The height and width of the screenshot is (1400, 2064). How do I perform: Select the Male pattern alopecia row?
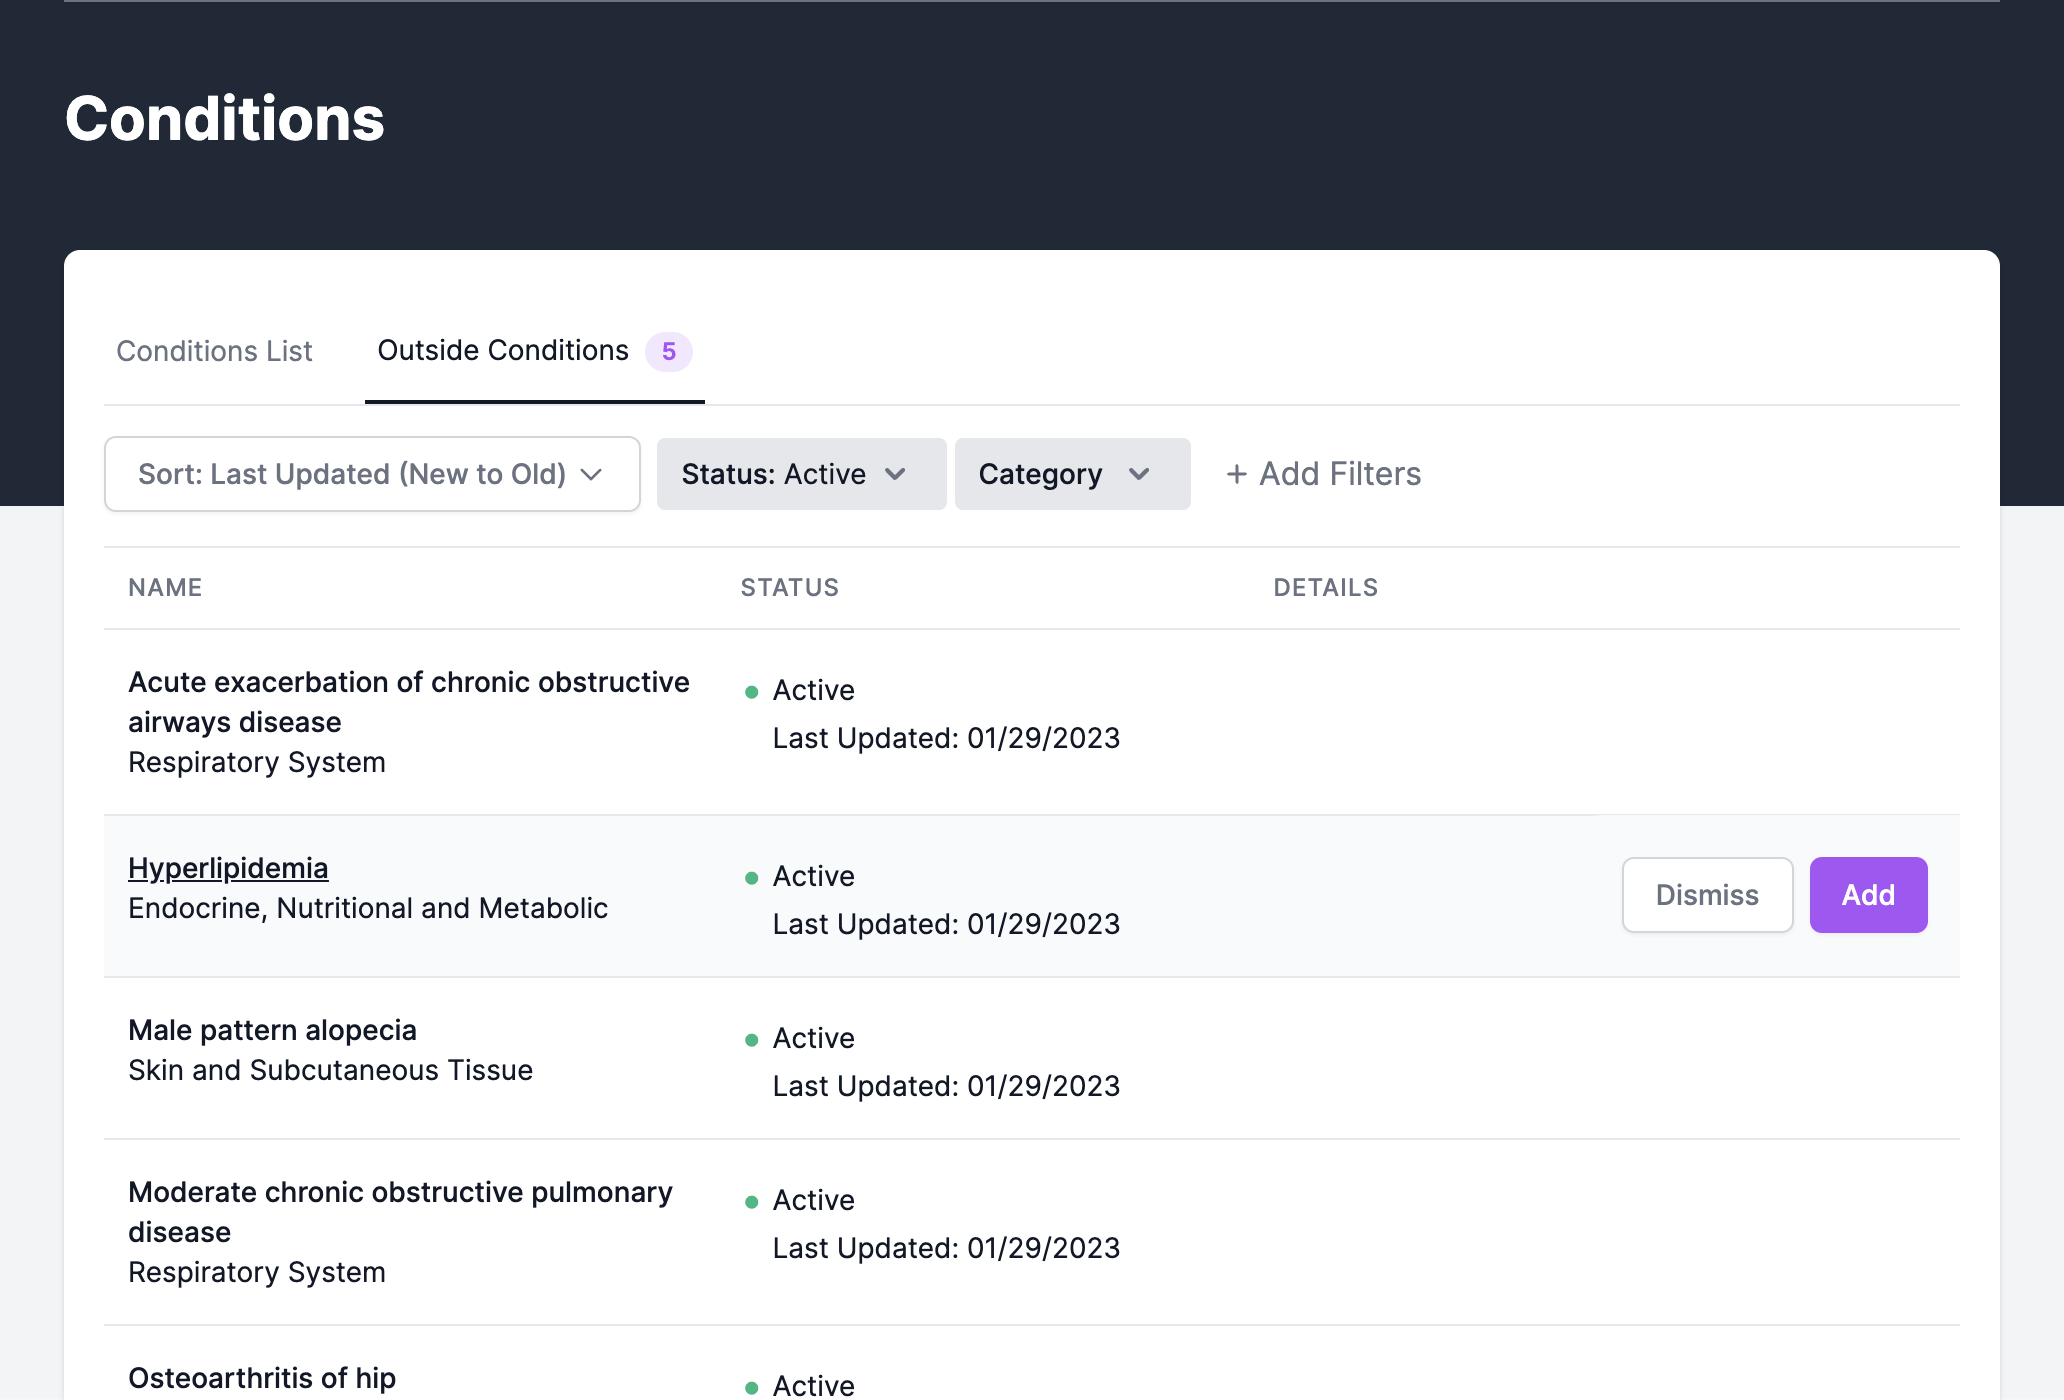(x=272, y=1031)
